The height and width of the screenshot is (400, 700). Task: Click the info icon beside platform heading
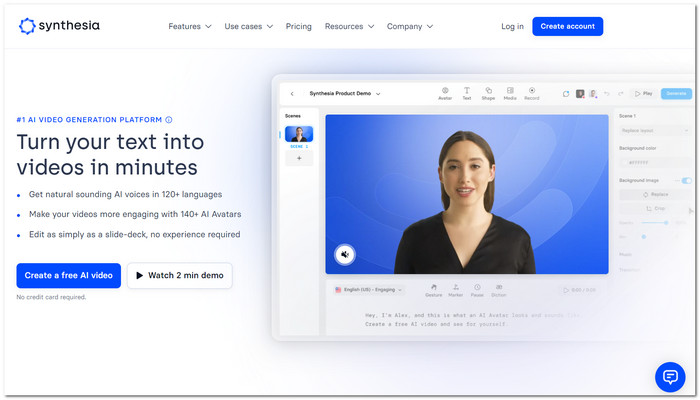[169, 120]
